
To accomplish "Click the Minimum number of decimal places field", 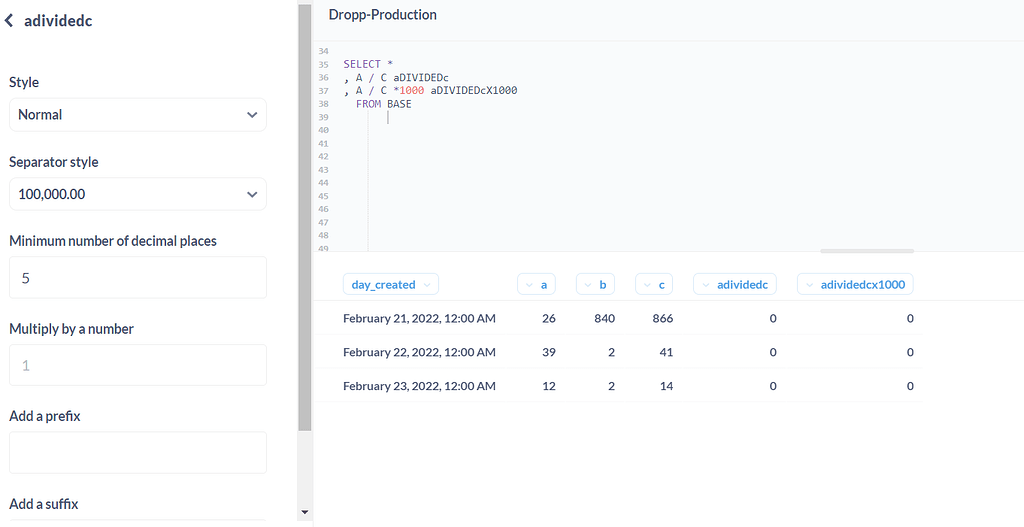I will [138, 278].
